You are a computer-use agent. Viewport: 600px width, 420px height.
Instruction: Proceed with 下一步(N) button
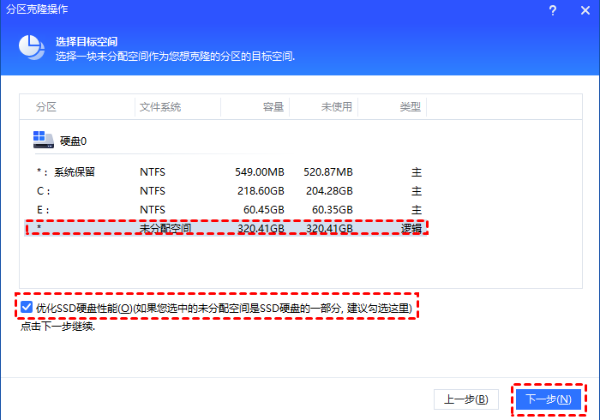(x=549, y=399)
